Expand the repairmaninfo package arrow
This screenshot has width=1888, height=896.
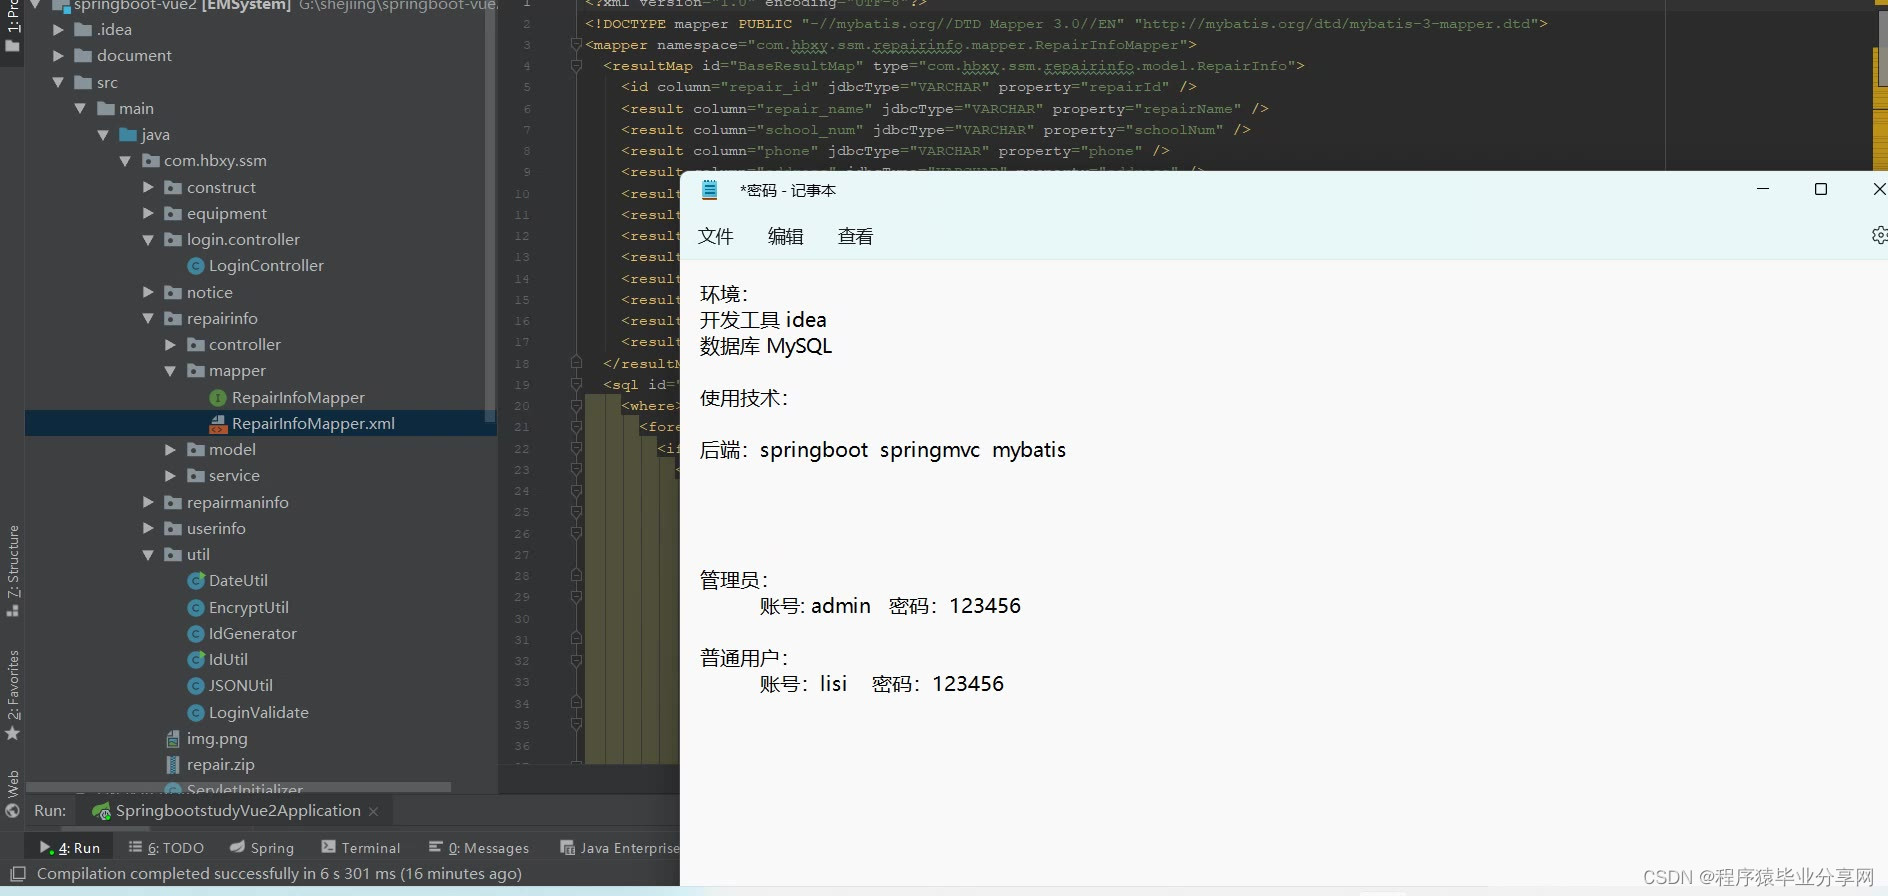point(148,502)
